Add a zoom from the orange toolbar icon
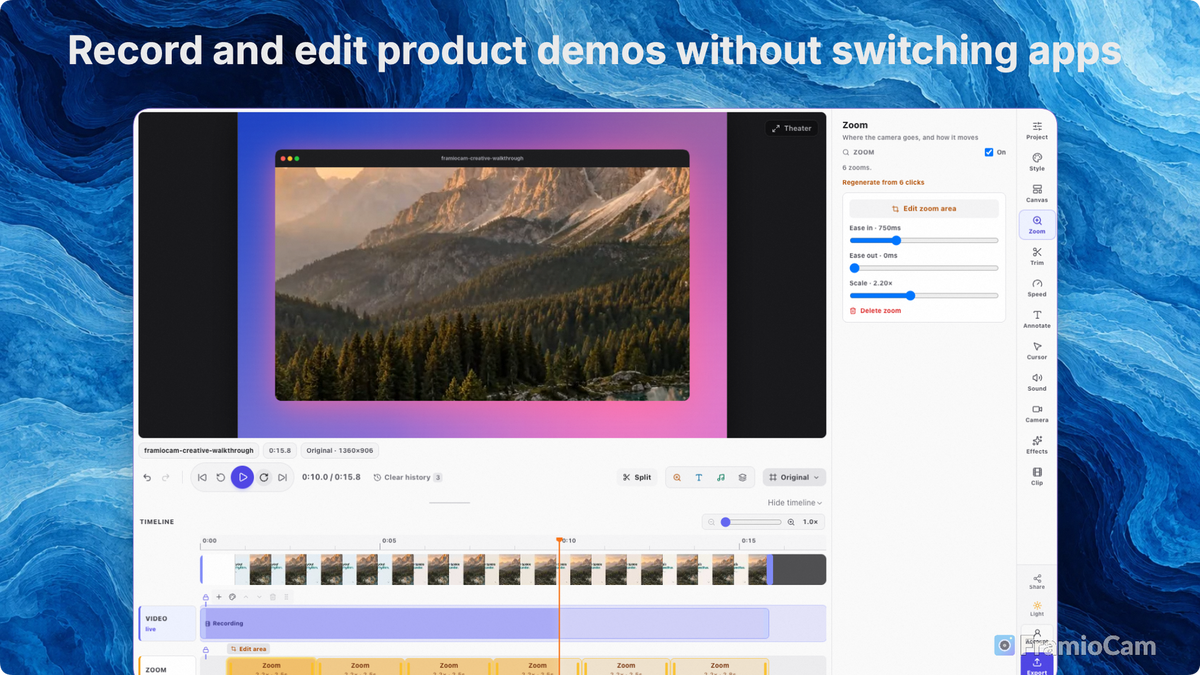Image resolution: width=1200 pixels, height=675 pixels. click(677, 477)
